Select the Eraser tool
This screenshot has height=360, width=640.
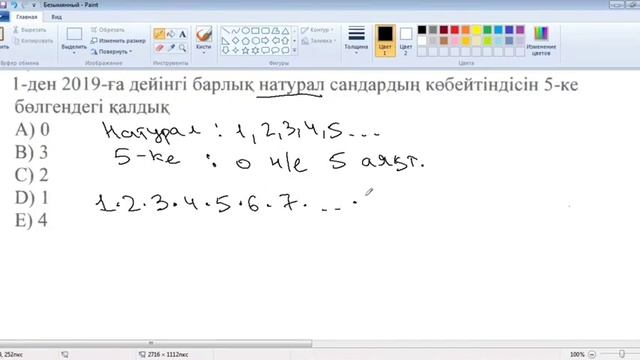point(159,48)
